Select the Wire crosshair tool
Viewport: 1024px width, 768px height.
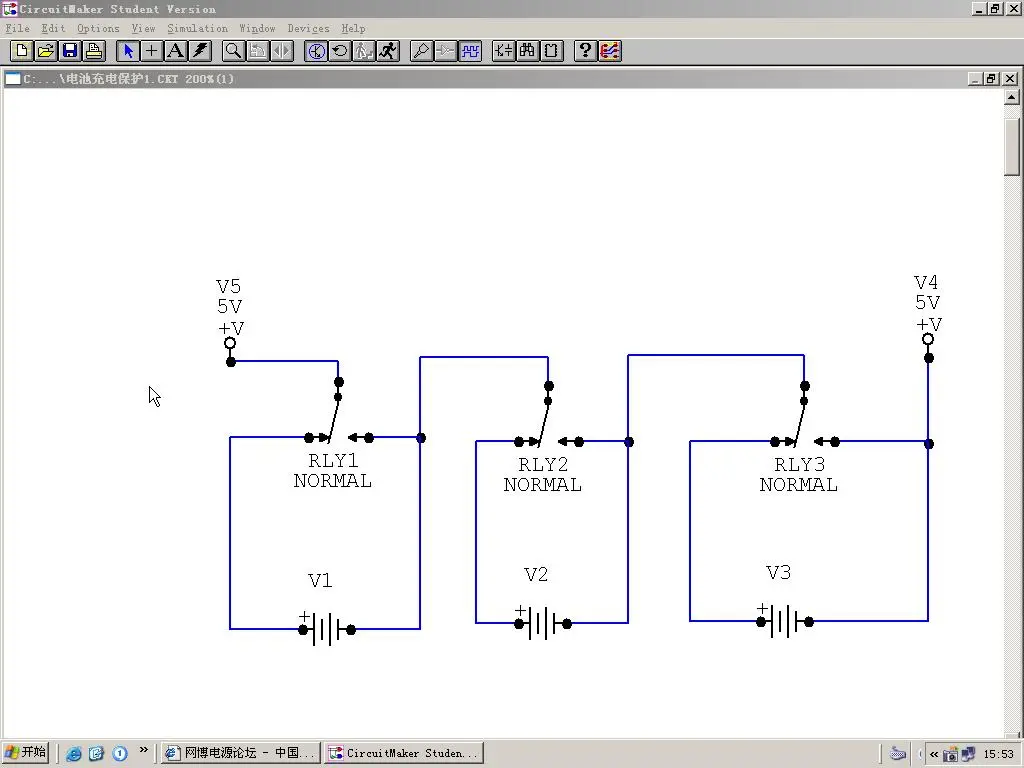pyautogui.click(x=152, y=51)
